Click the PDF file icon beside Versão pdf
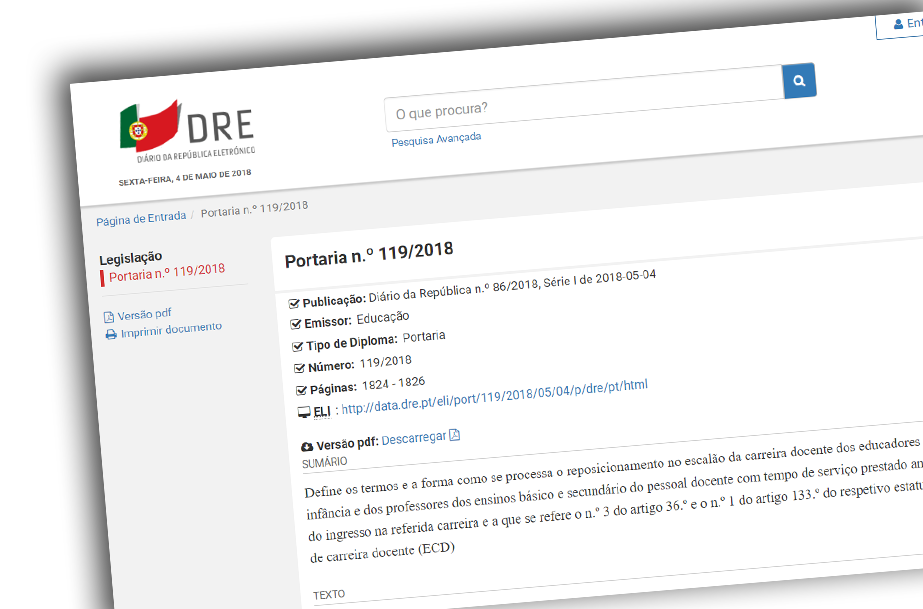Screen dimensions: 923x609 [x=109, y=317]
